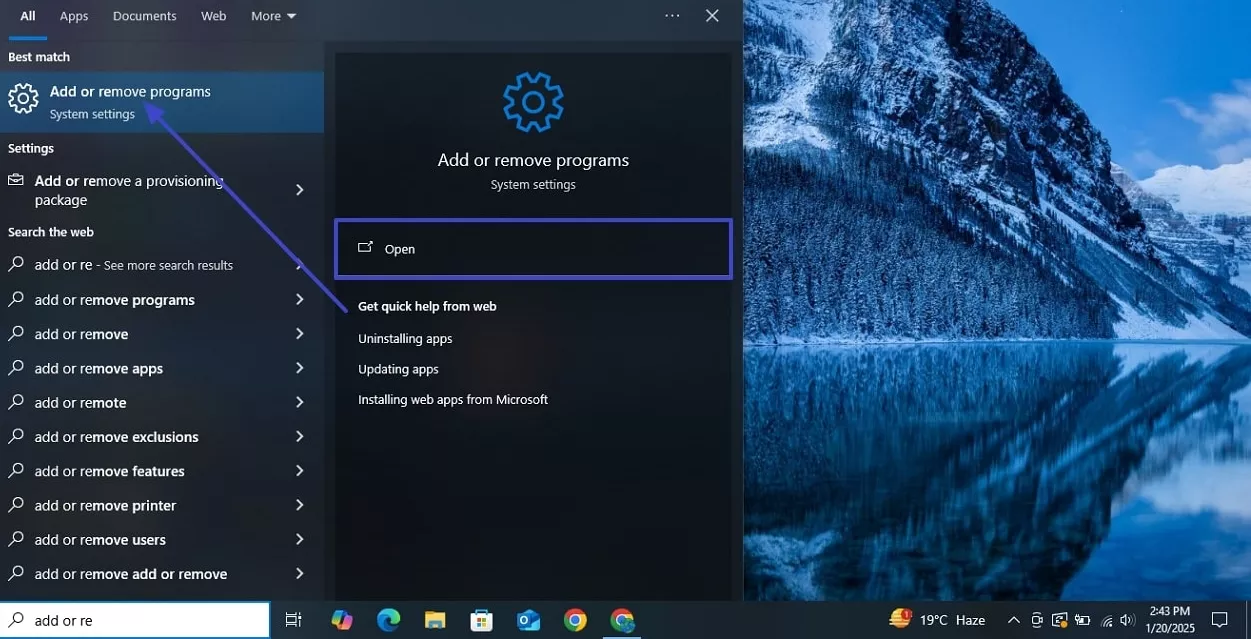Click the Wi-Fi icon in system tray
This screenshot has width=1251, height=639.
point(1105,620)
